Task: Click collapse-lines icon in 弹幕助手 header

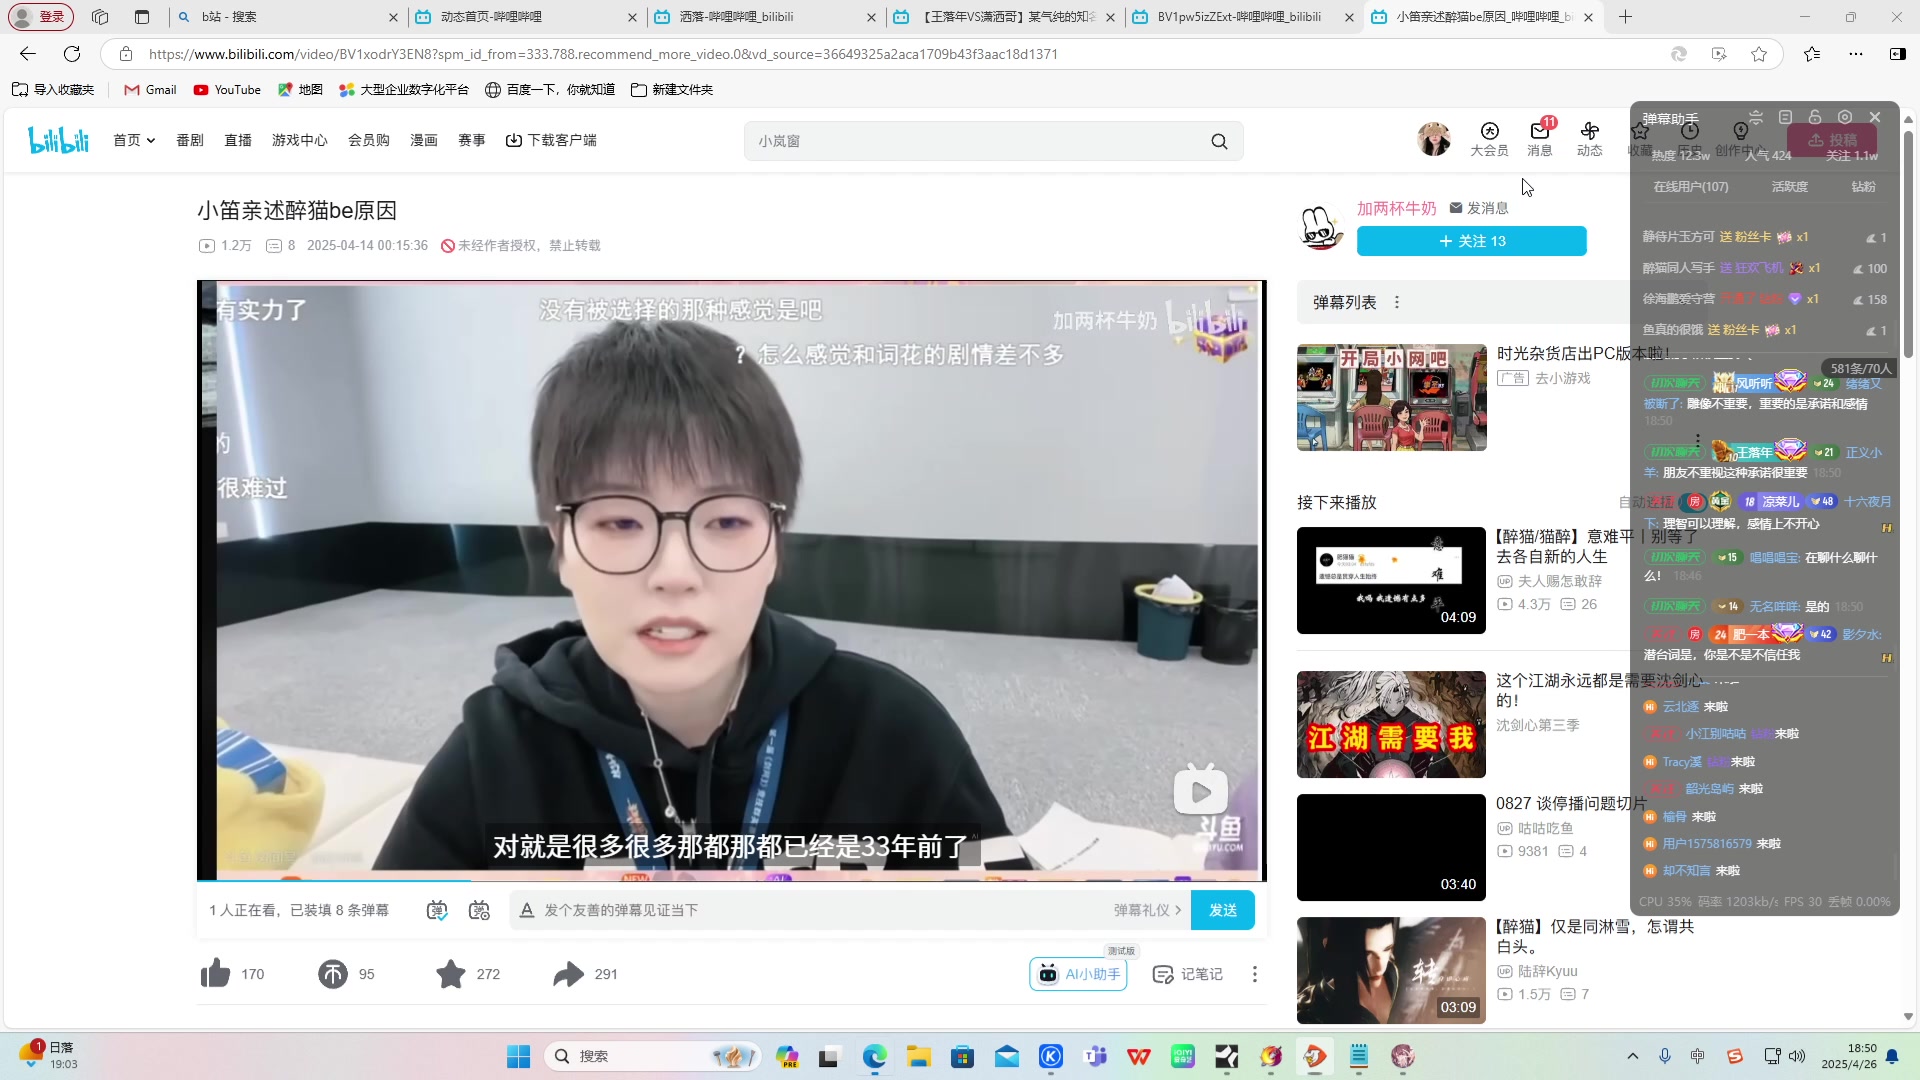Action: [1755, 117]
